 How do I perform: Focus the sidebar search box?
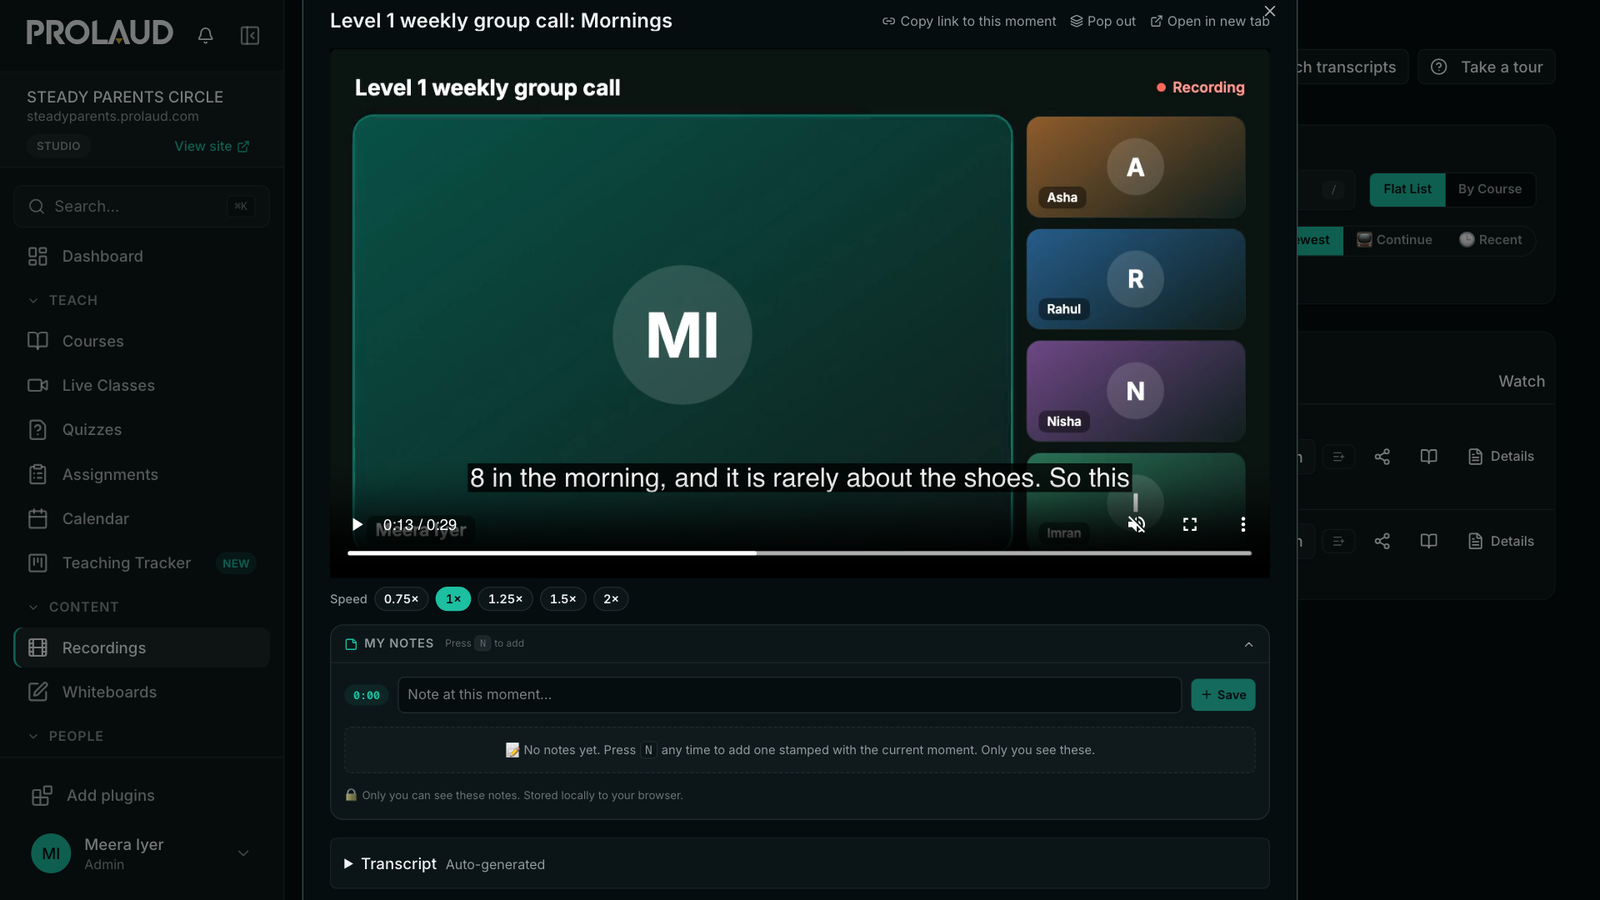[141, 206]
